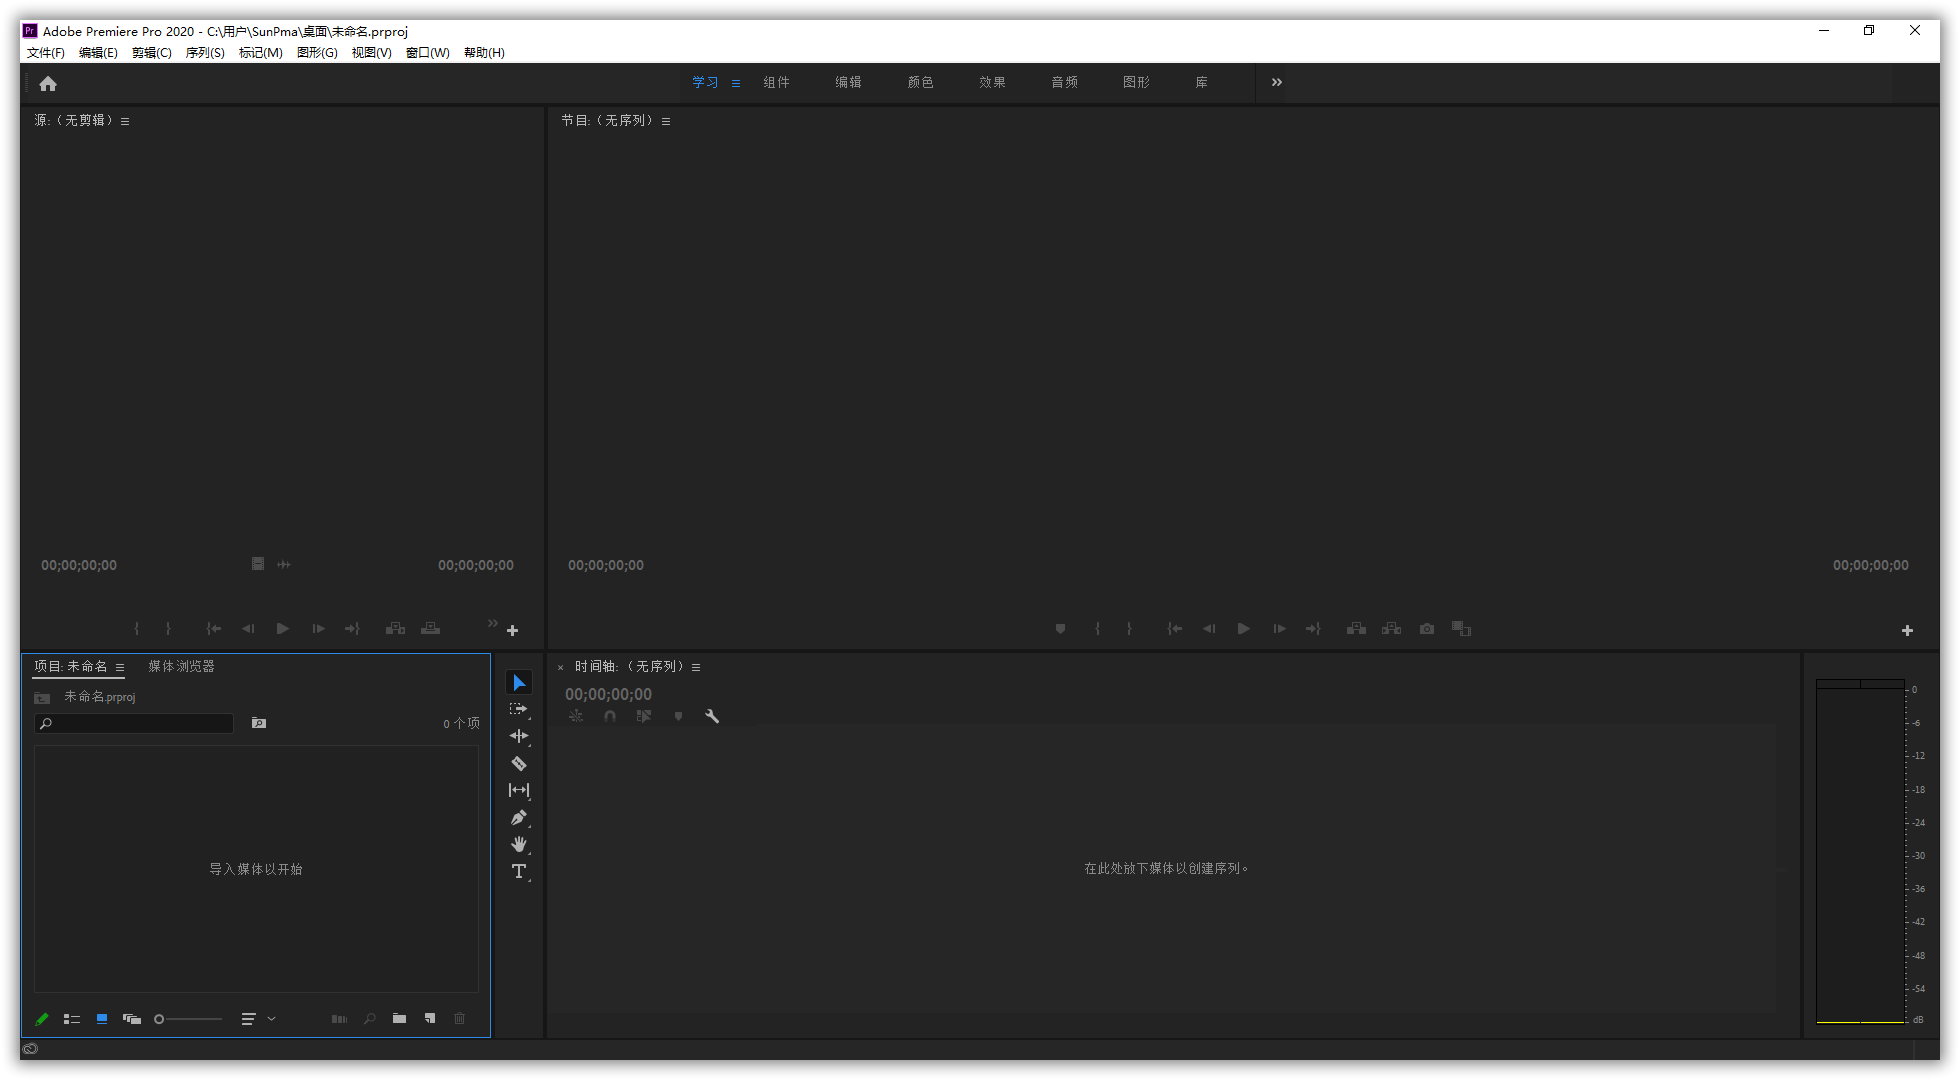Go to In point in Program monitor
The image size is (1960, 1080).
1174,629
